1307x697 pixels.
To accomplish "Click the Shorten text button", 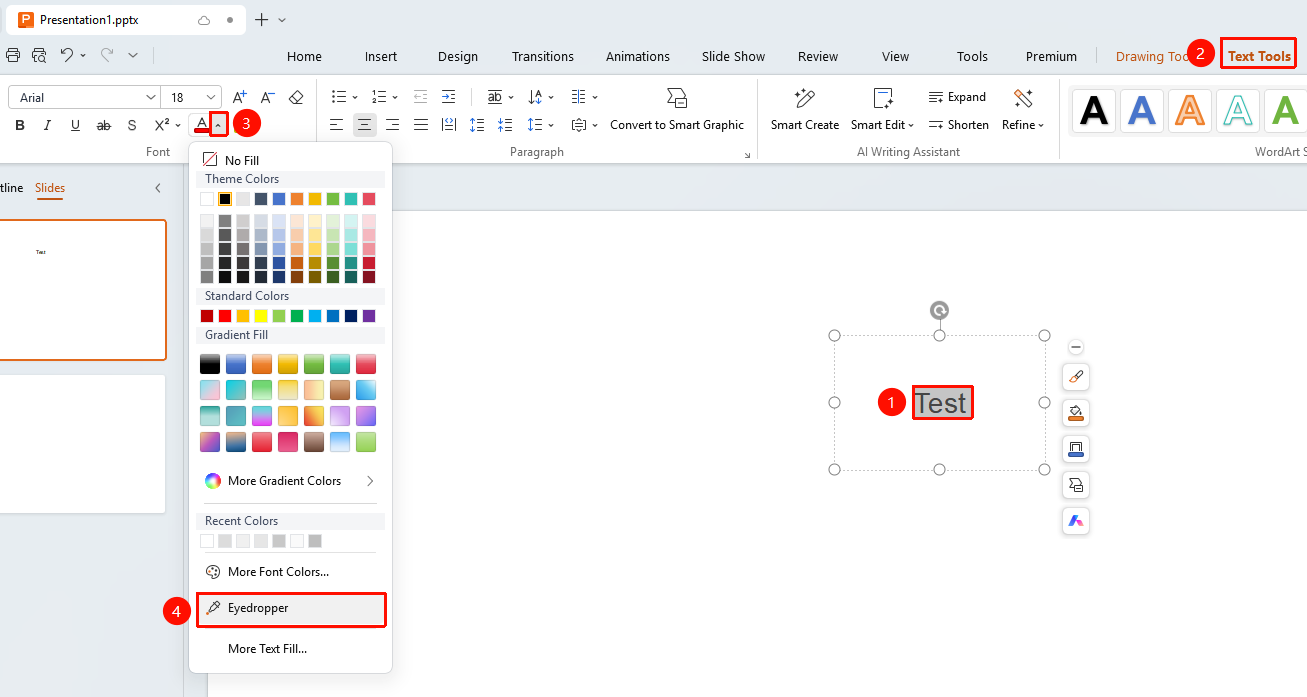I will (958, 125).
